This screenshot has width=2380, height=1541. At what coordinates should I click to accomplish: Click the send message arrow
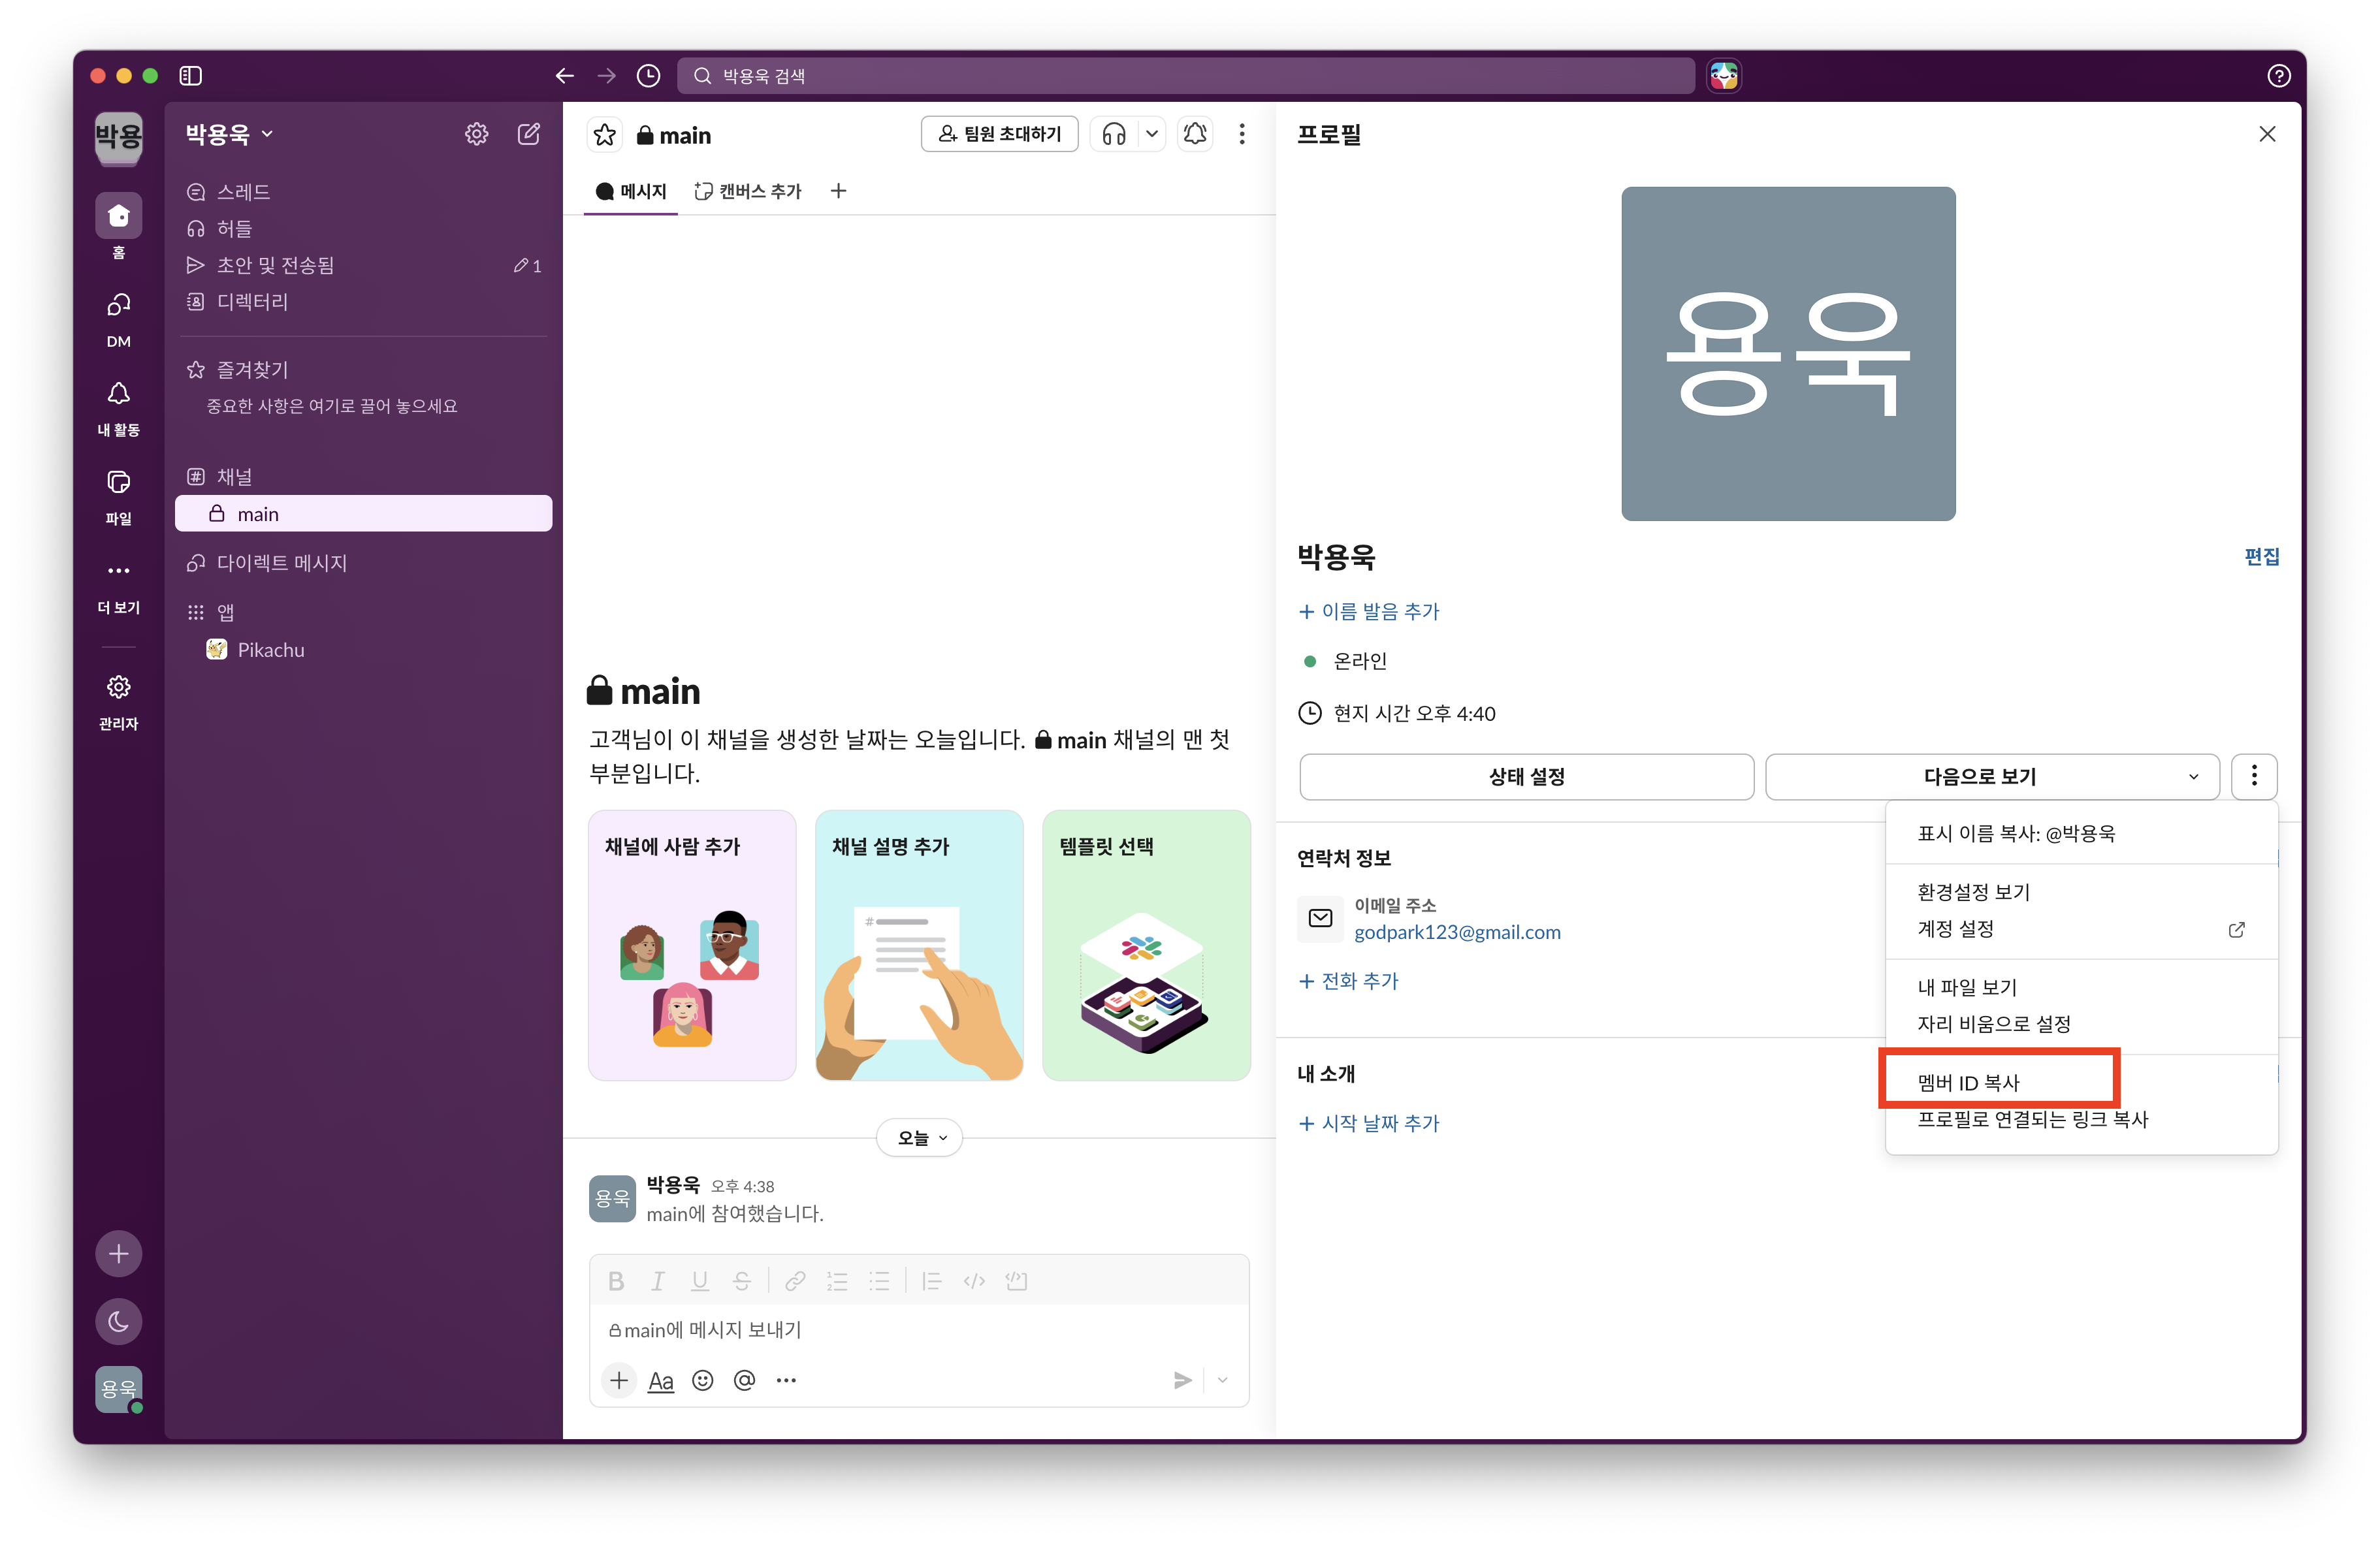1182,1380
